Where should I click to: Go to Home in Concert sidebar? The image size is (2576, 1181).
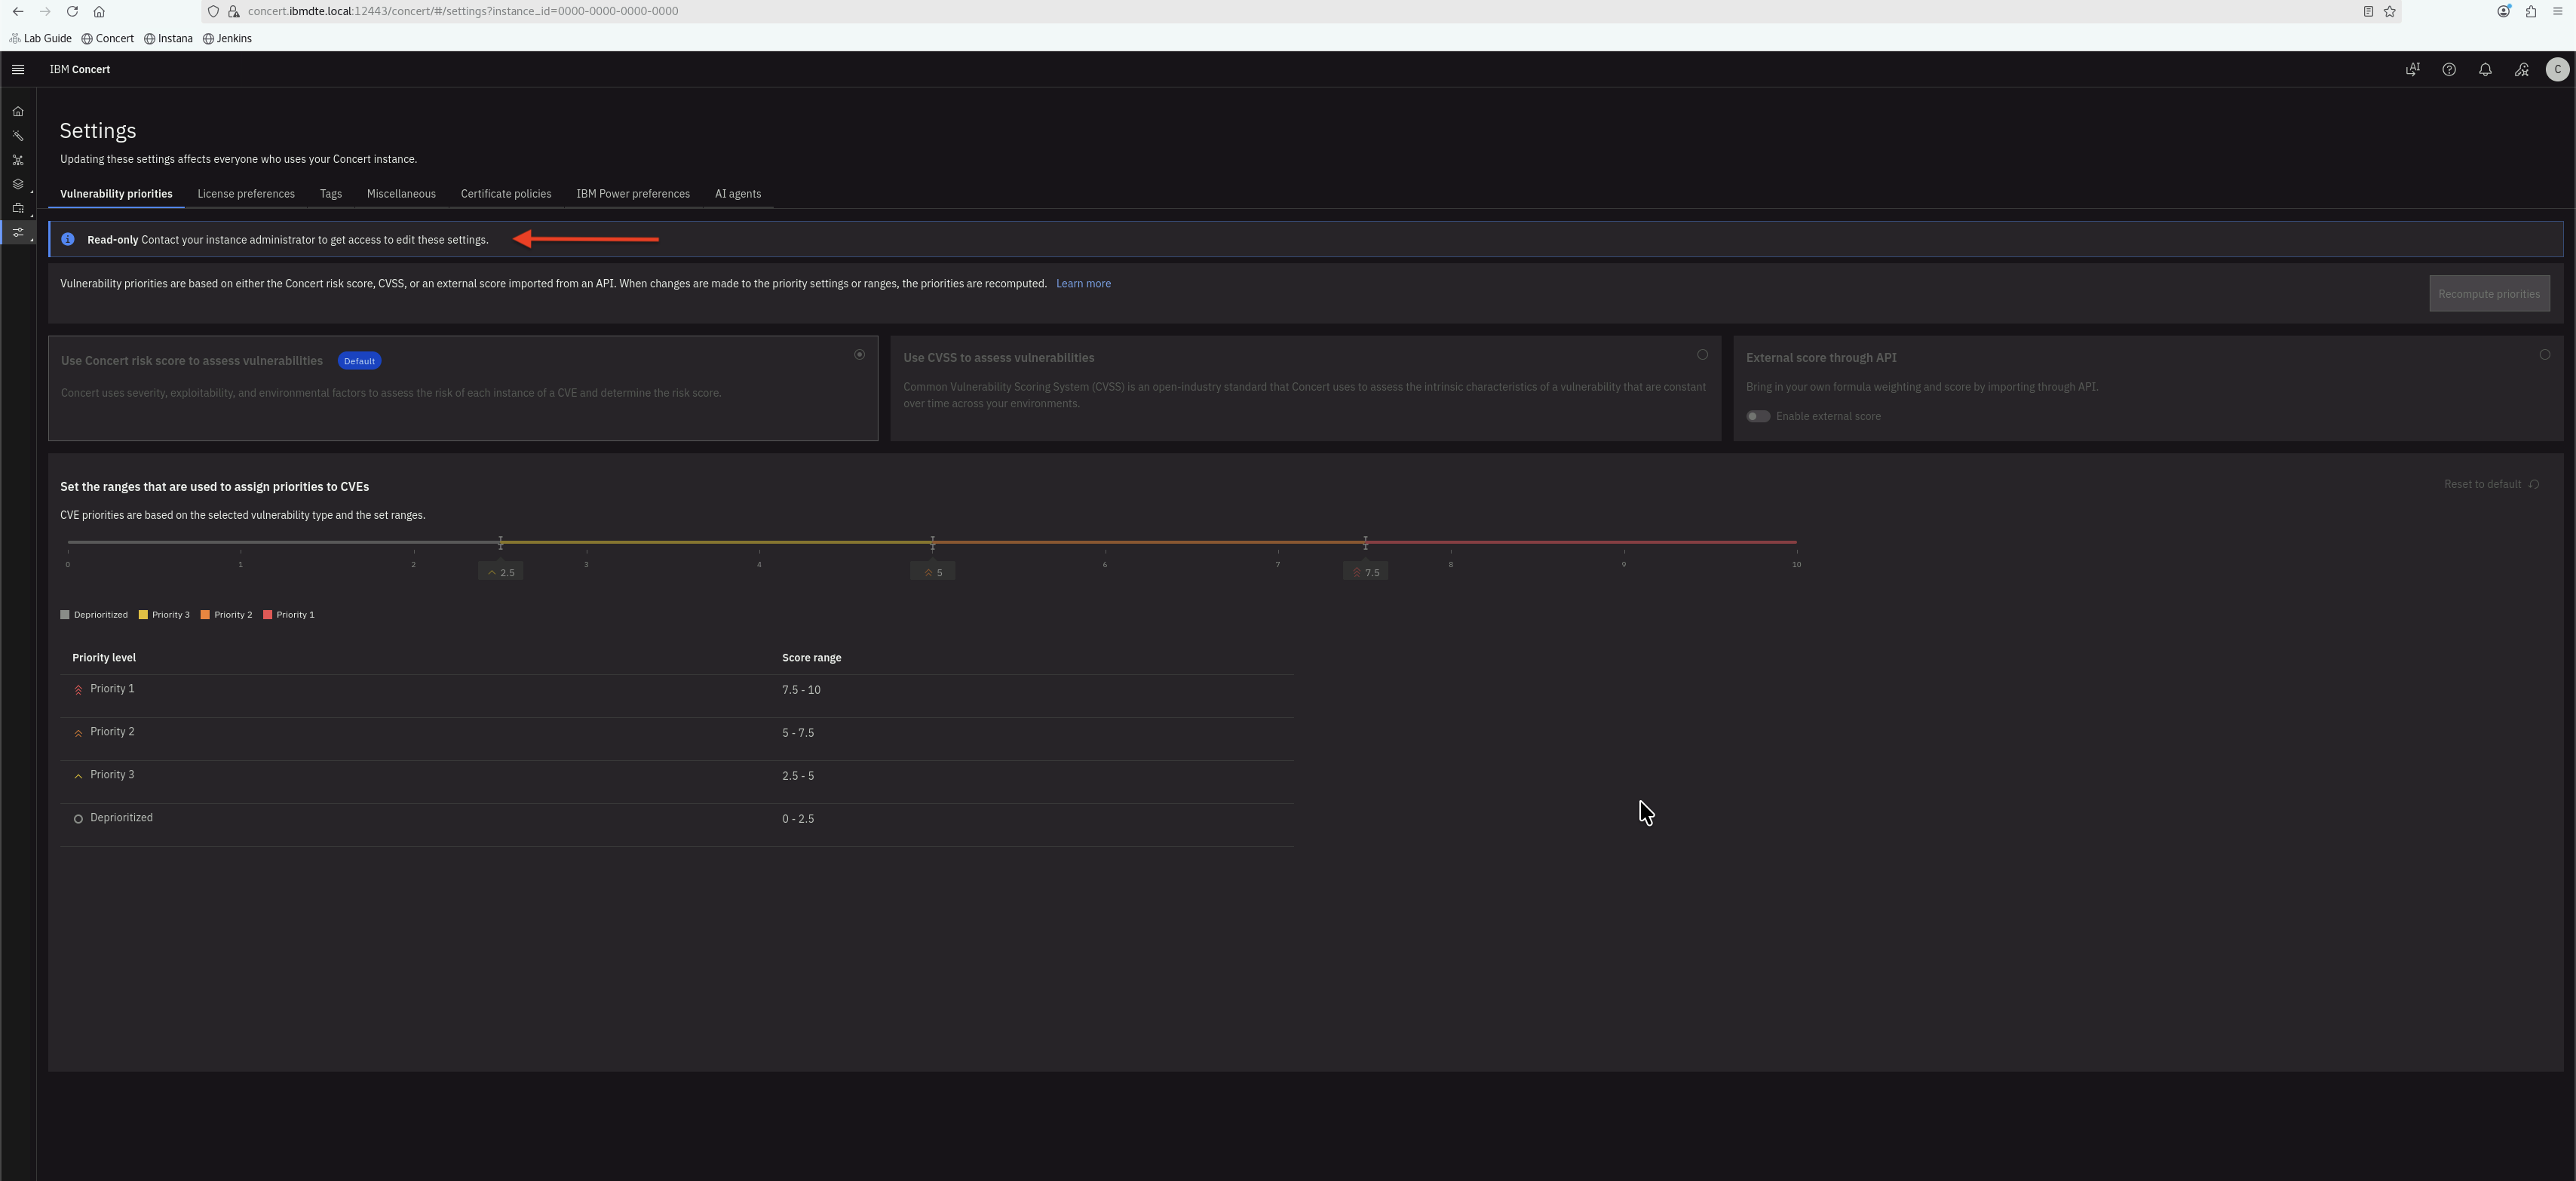[18, 111]
